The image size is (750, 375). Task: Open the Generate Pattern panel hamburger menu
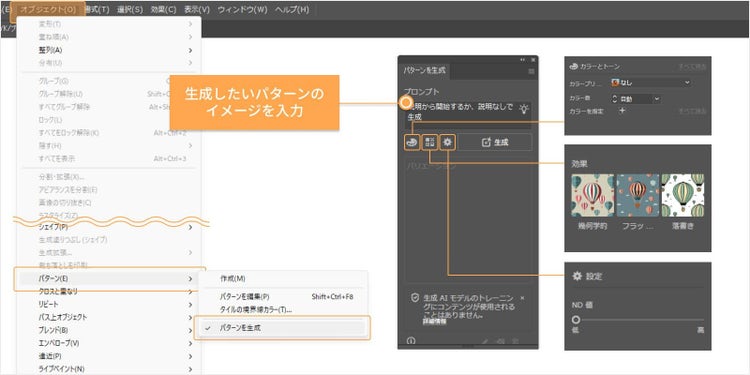531,71
